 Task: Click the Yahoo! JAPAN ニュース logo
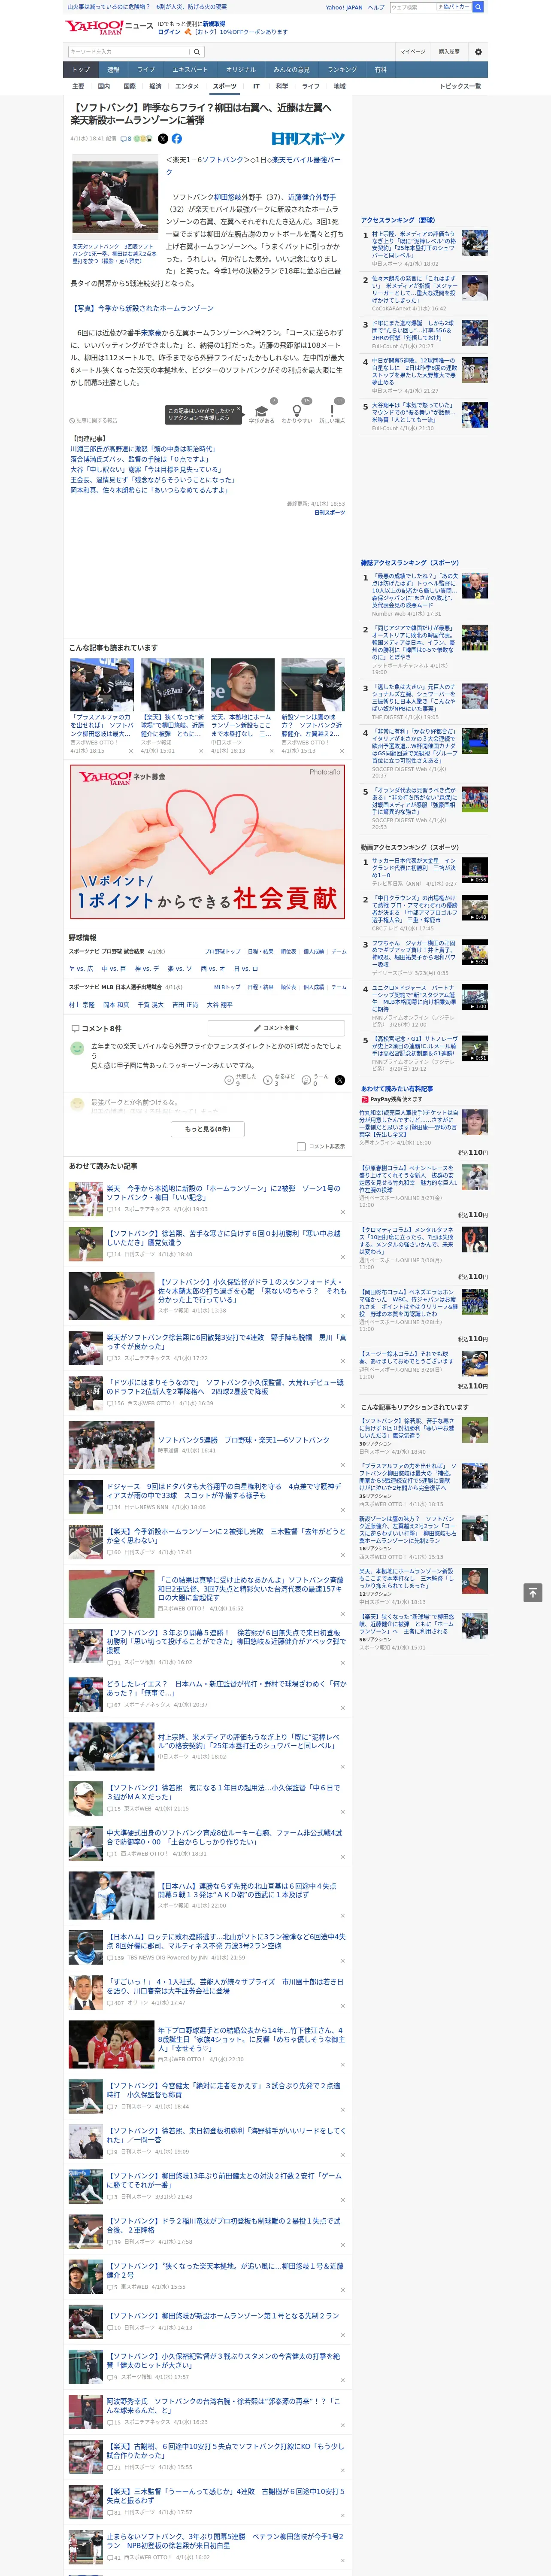[x=110, y=27]
